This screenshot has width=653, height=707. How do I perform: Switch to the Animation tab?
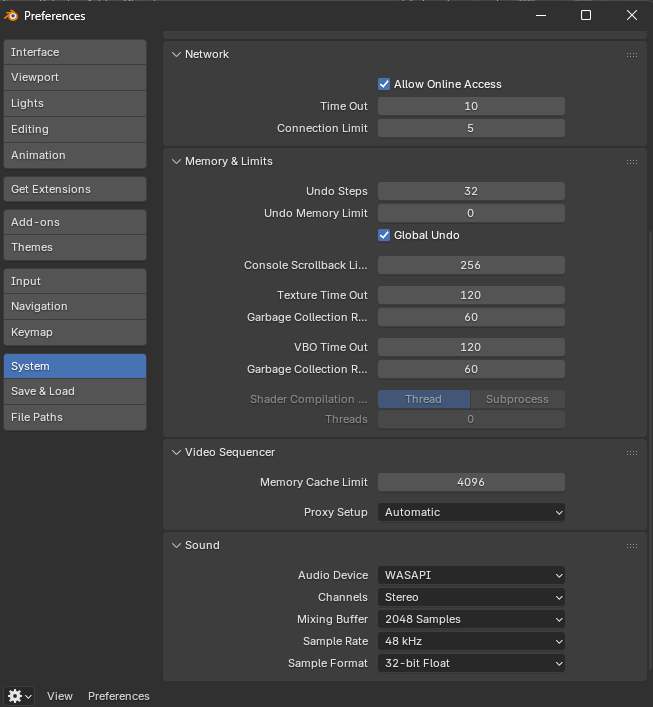point(75,155)
